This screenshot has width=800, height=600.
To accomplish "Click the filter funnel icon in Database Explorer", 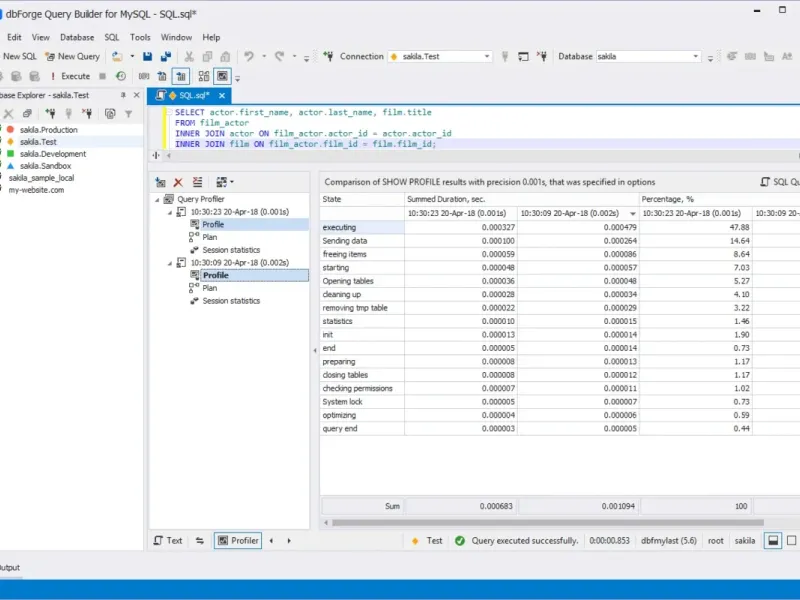I will point(128,114).
